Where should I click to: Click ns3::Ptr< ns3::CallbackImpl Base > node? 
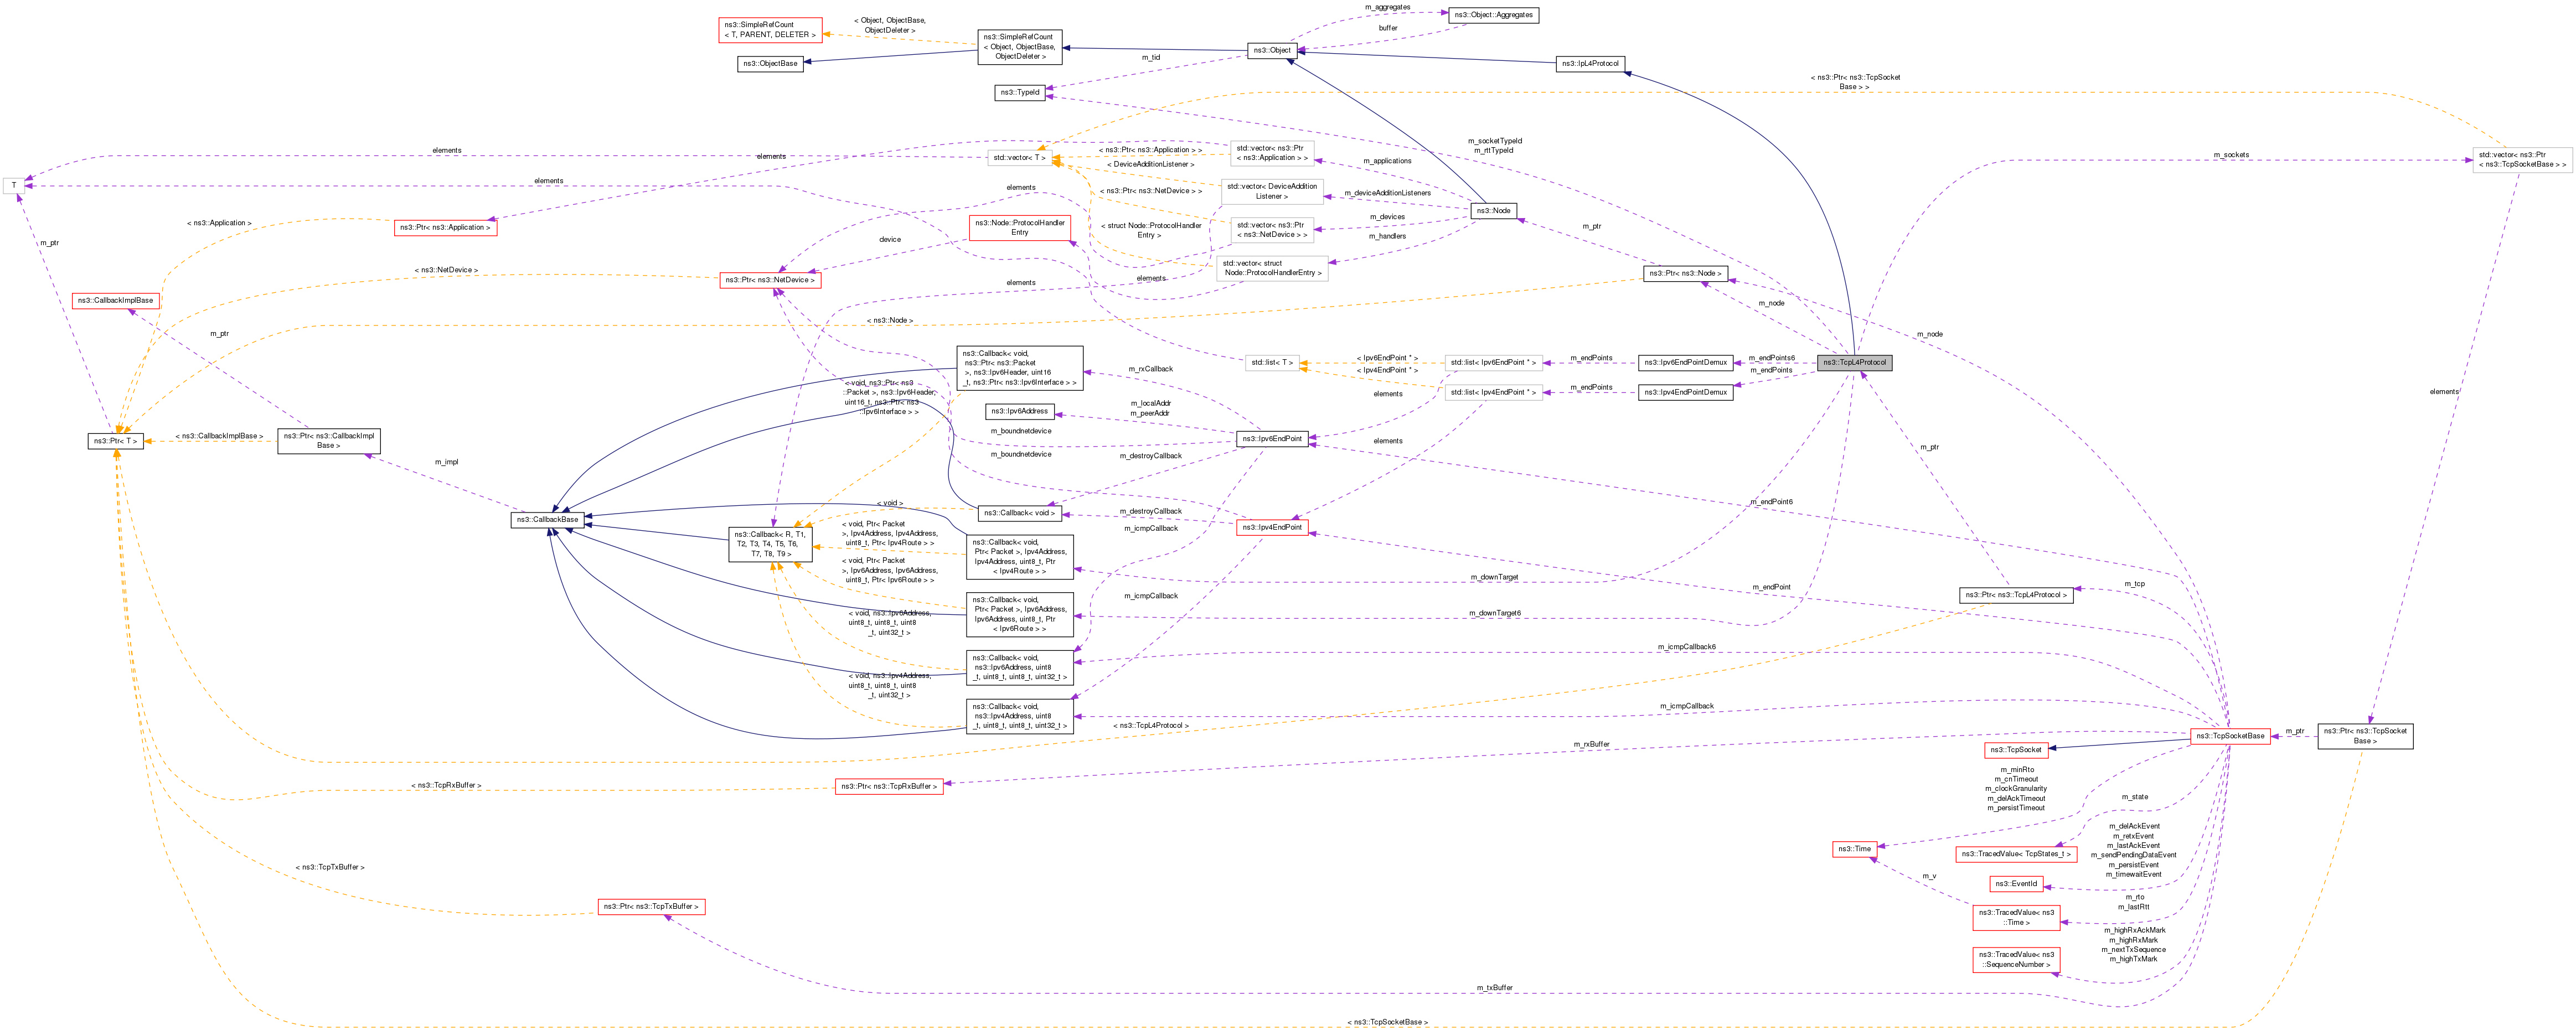329,441
